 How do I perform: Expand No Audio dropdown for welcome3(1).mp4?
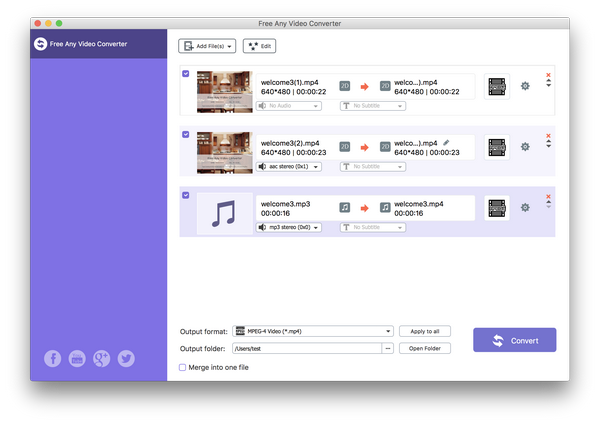pos(289,106)
